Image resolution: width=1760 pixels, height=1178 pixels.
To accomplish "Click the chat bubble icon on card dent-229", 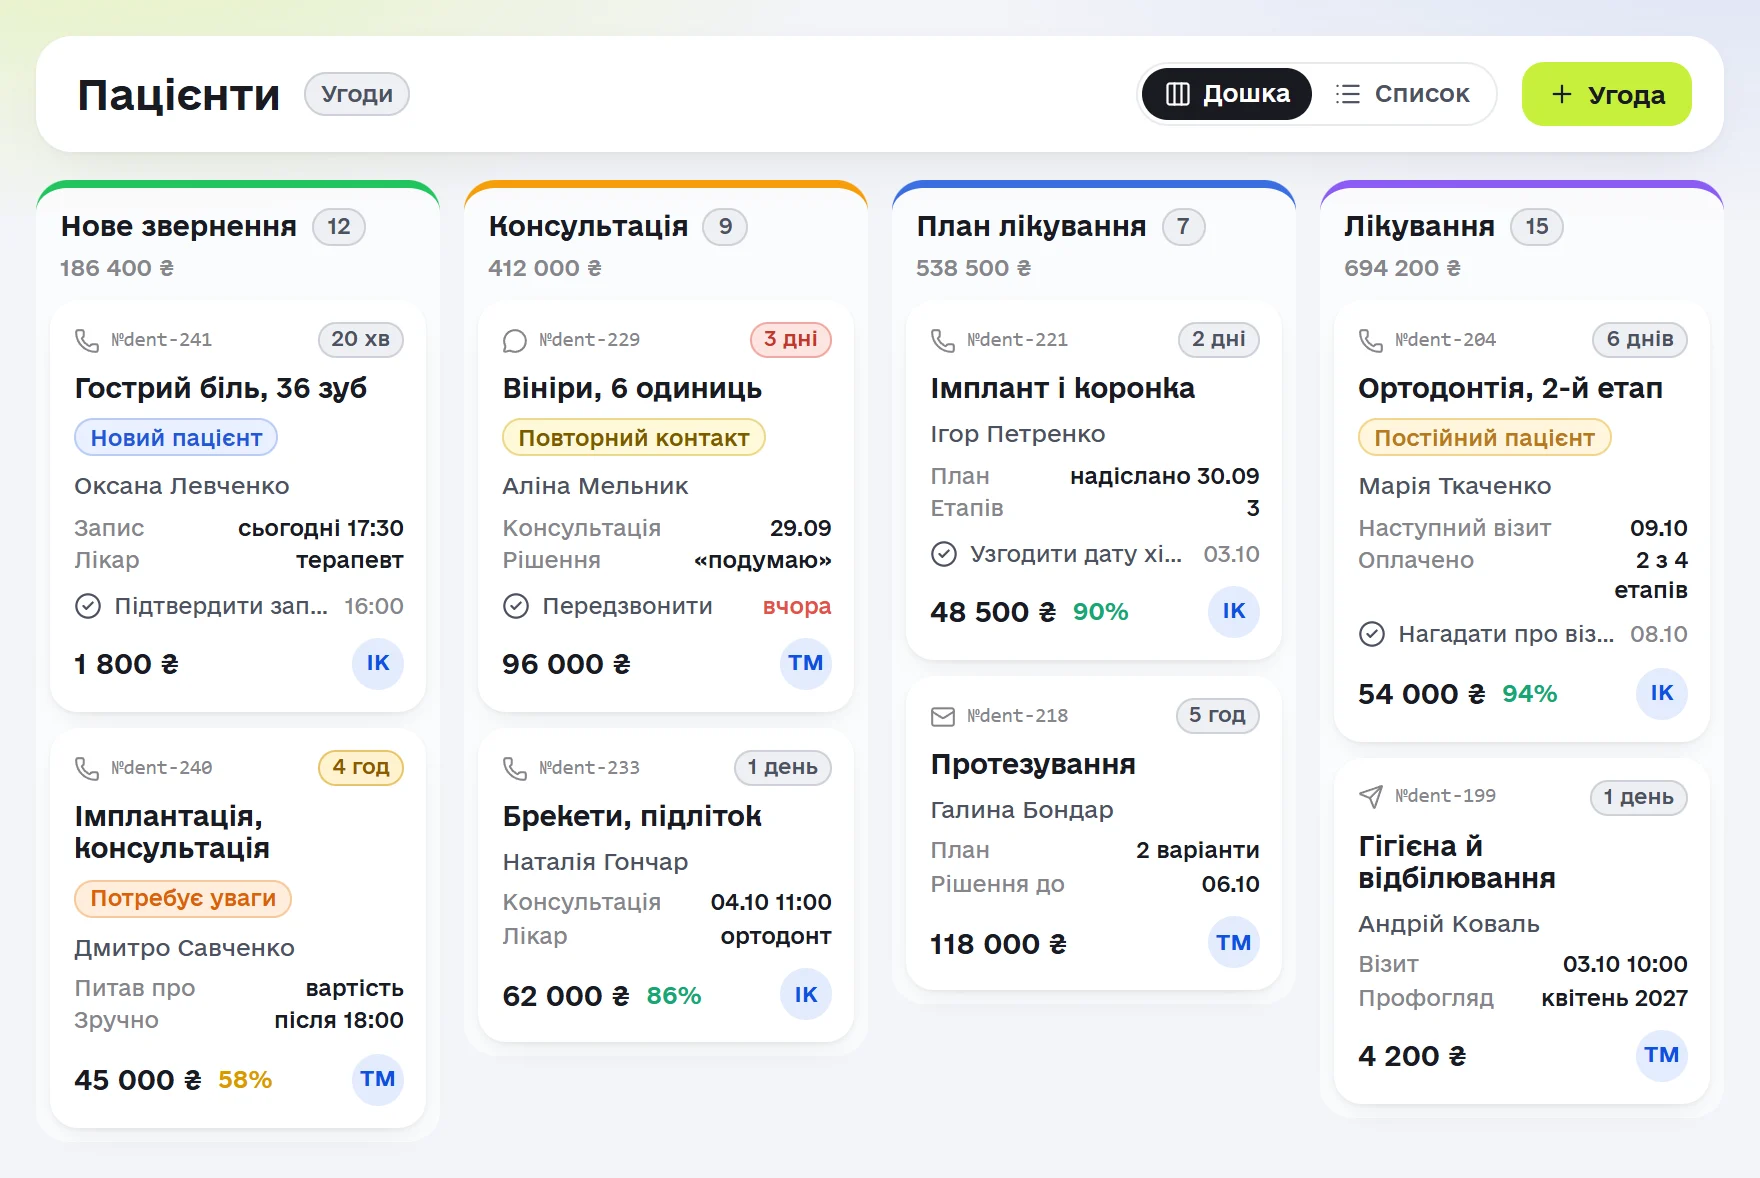I will pyautogui.click(x=515, y=340).
